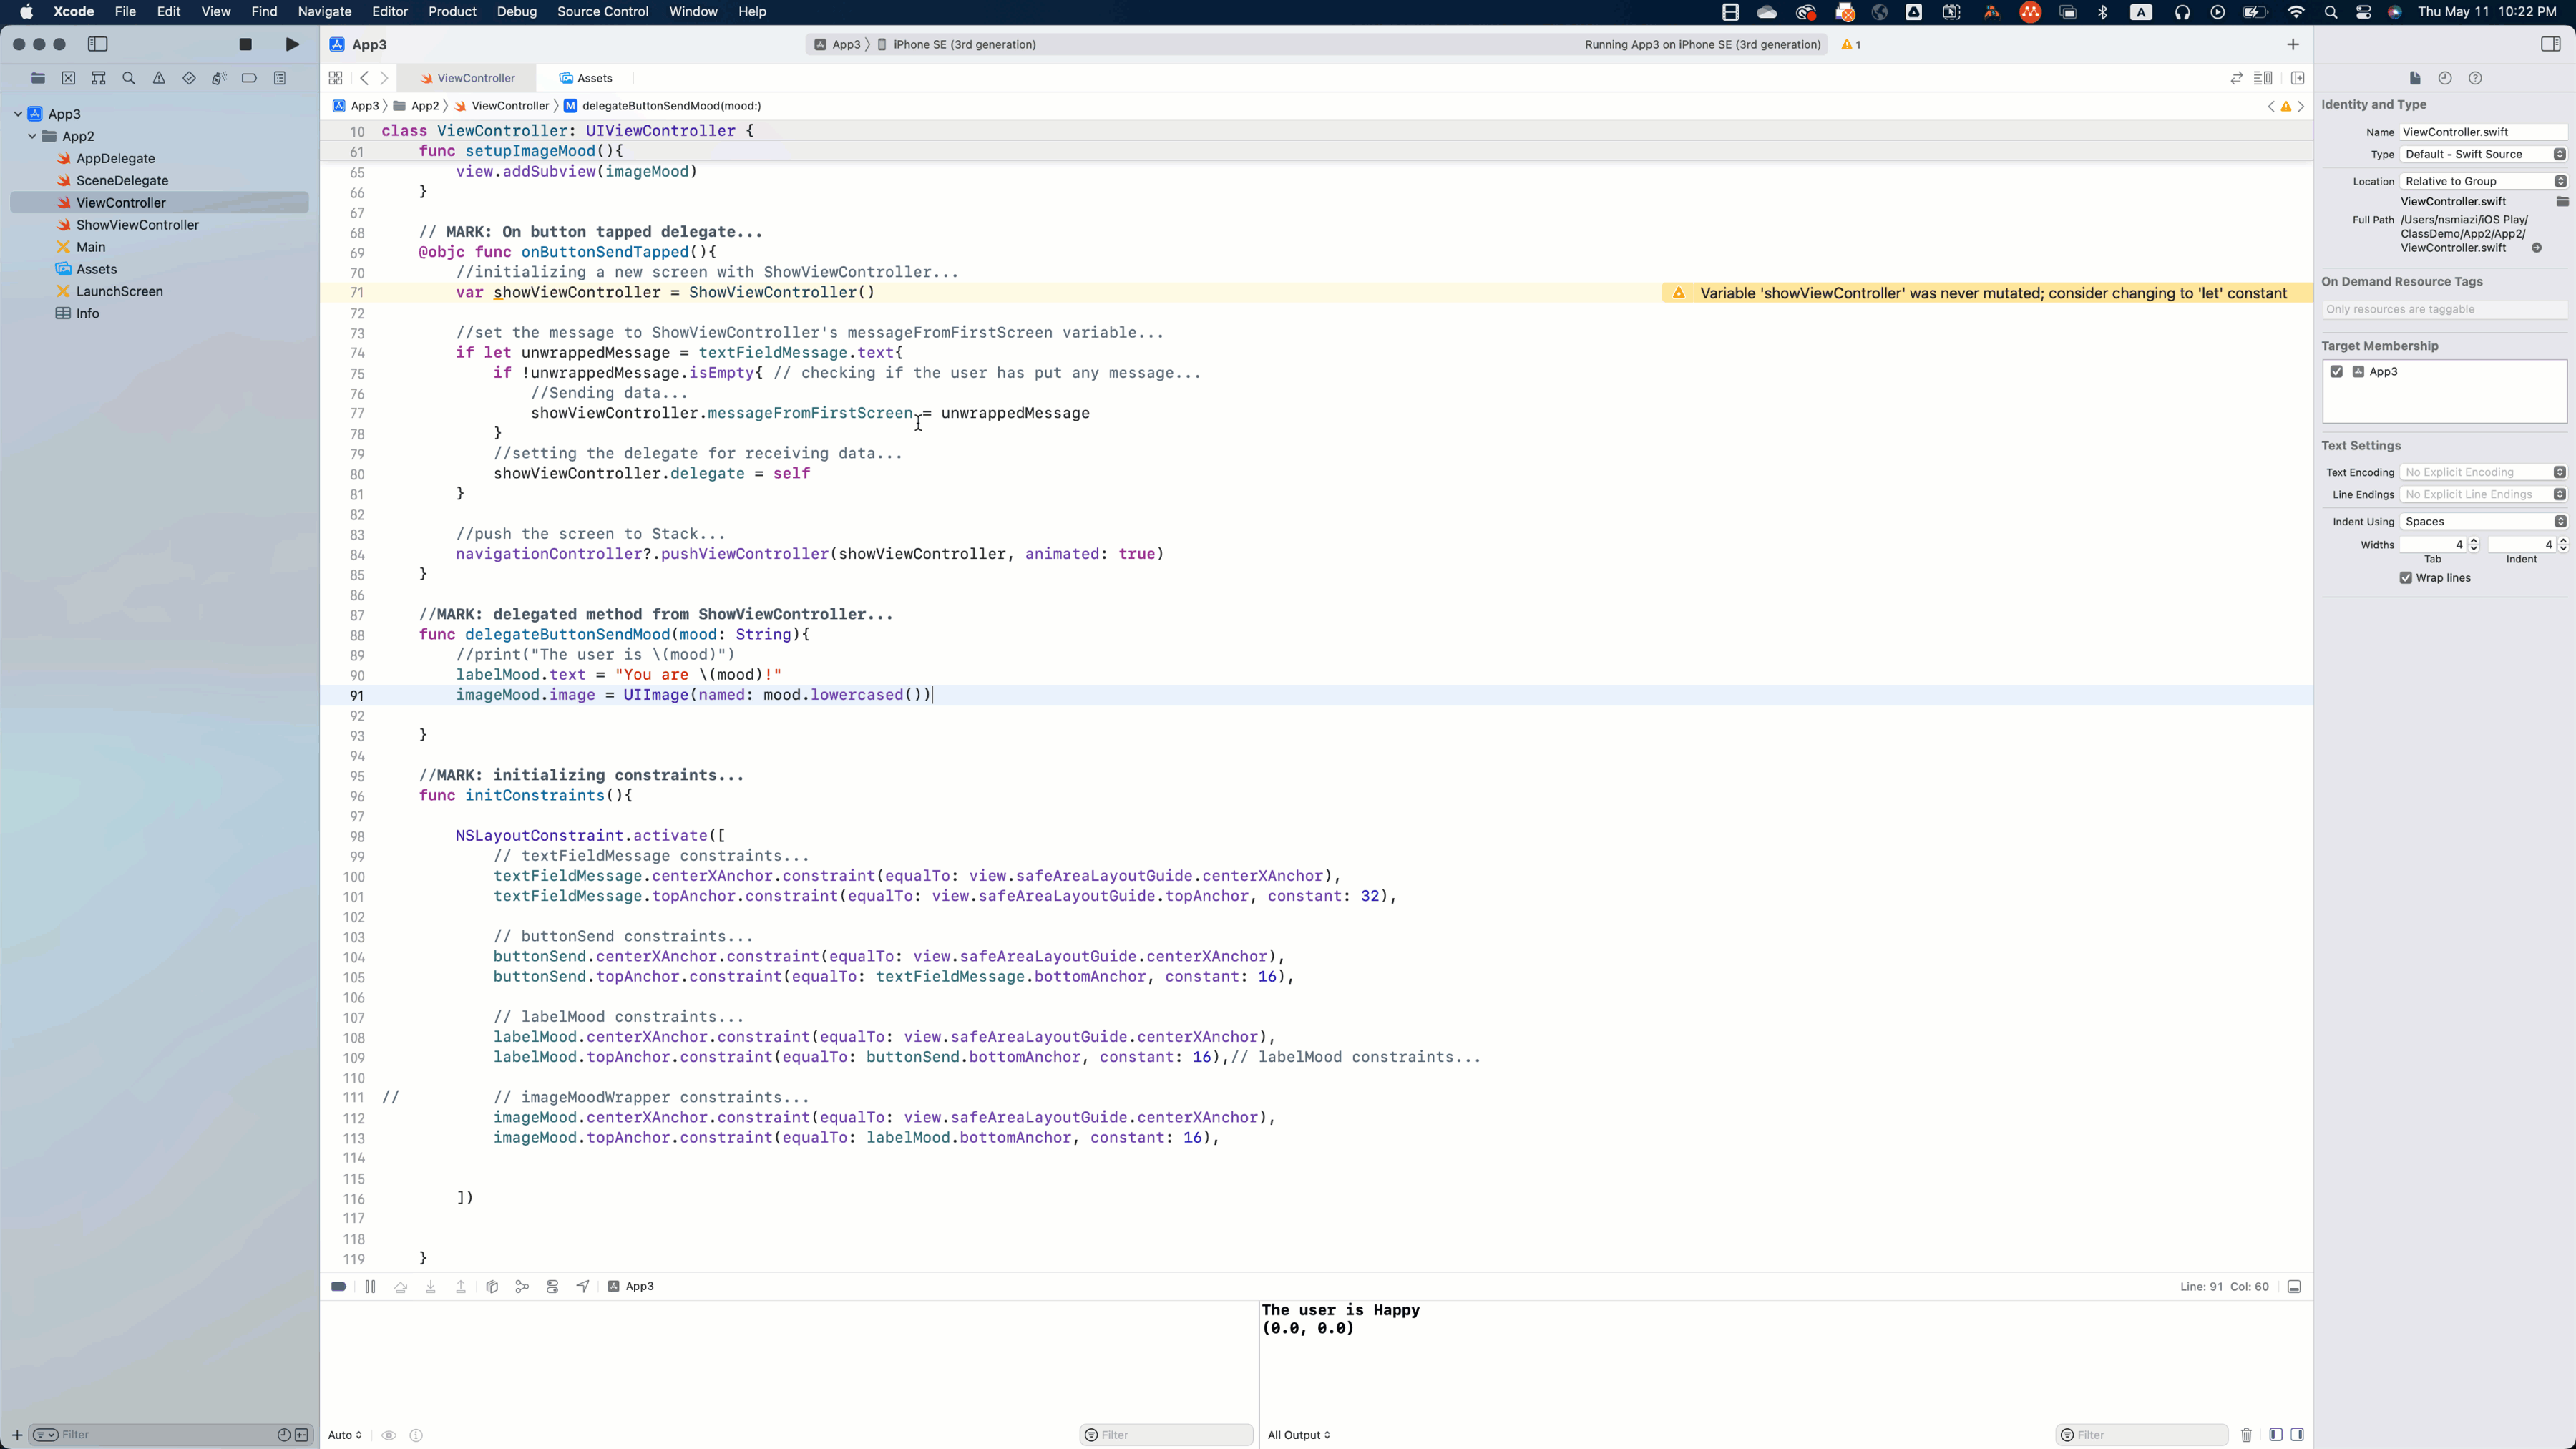Open the Debug View Hierarchy icon
The width and height of the screenshot is (2576, 1449).
pos(492,1287)
